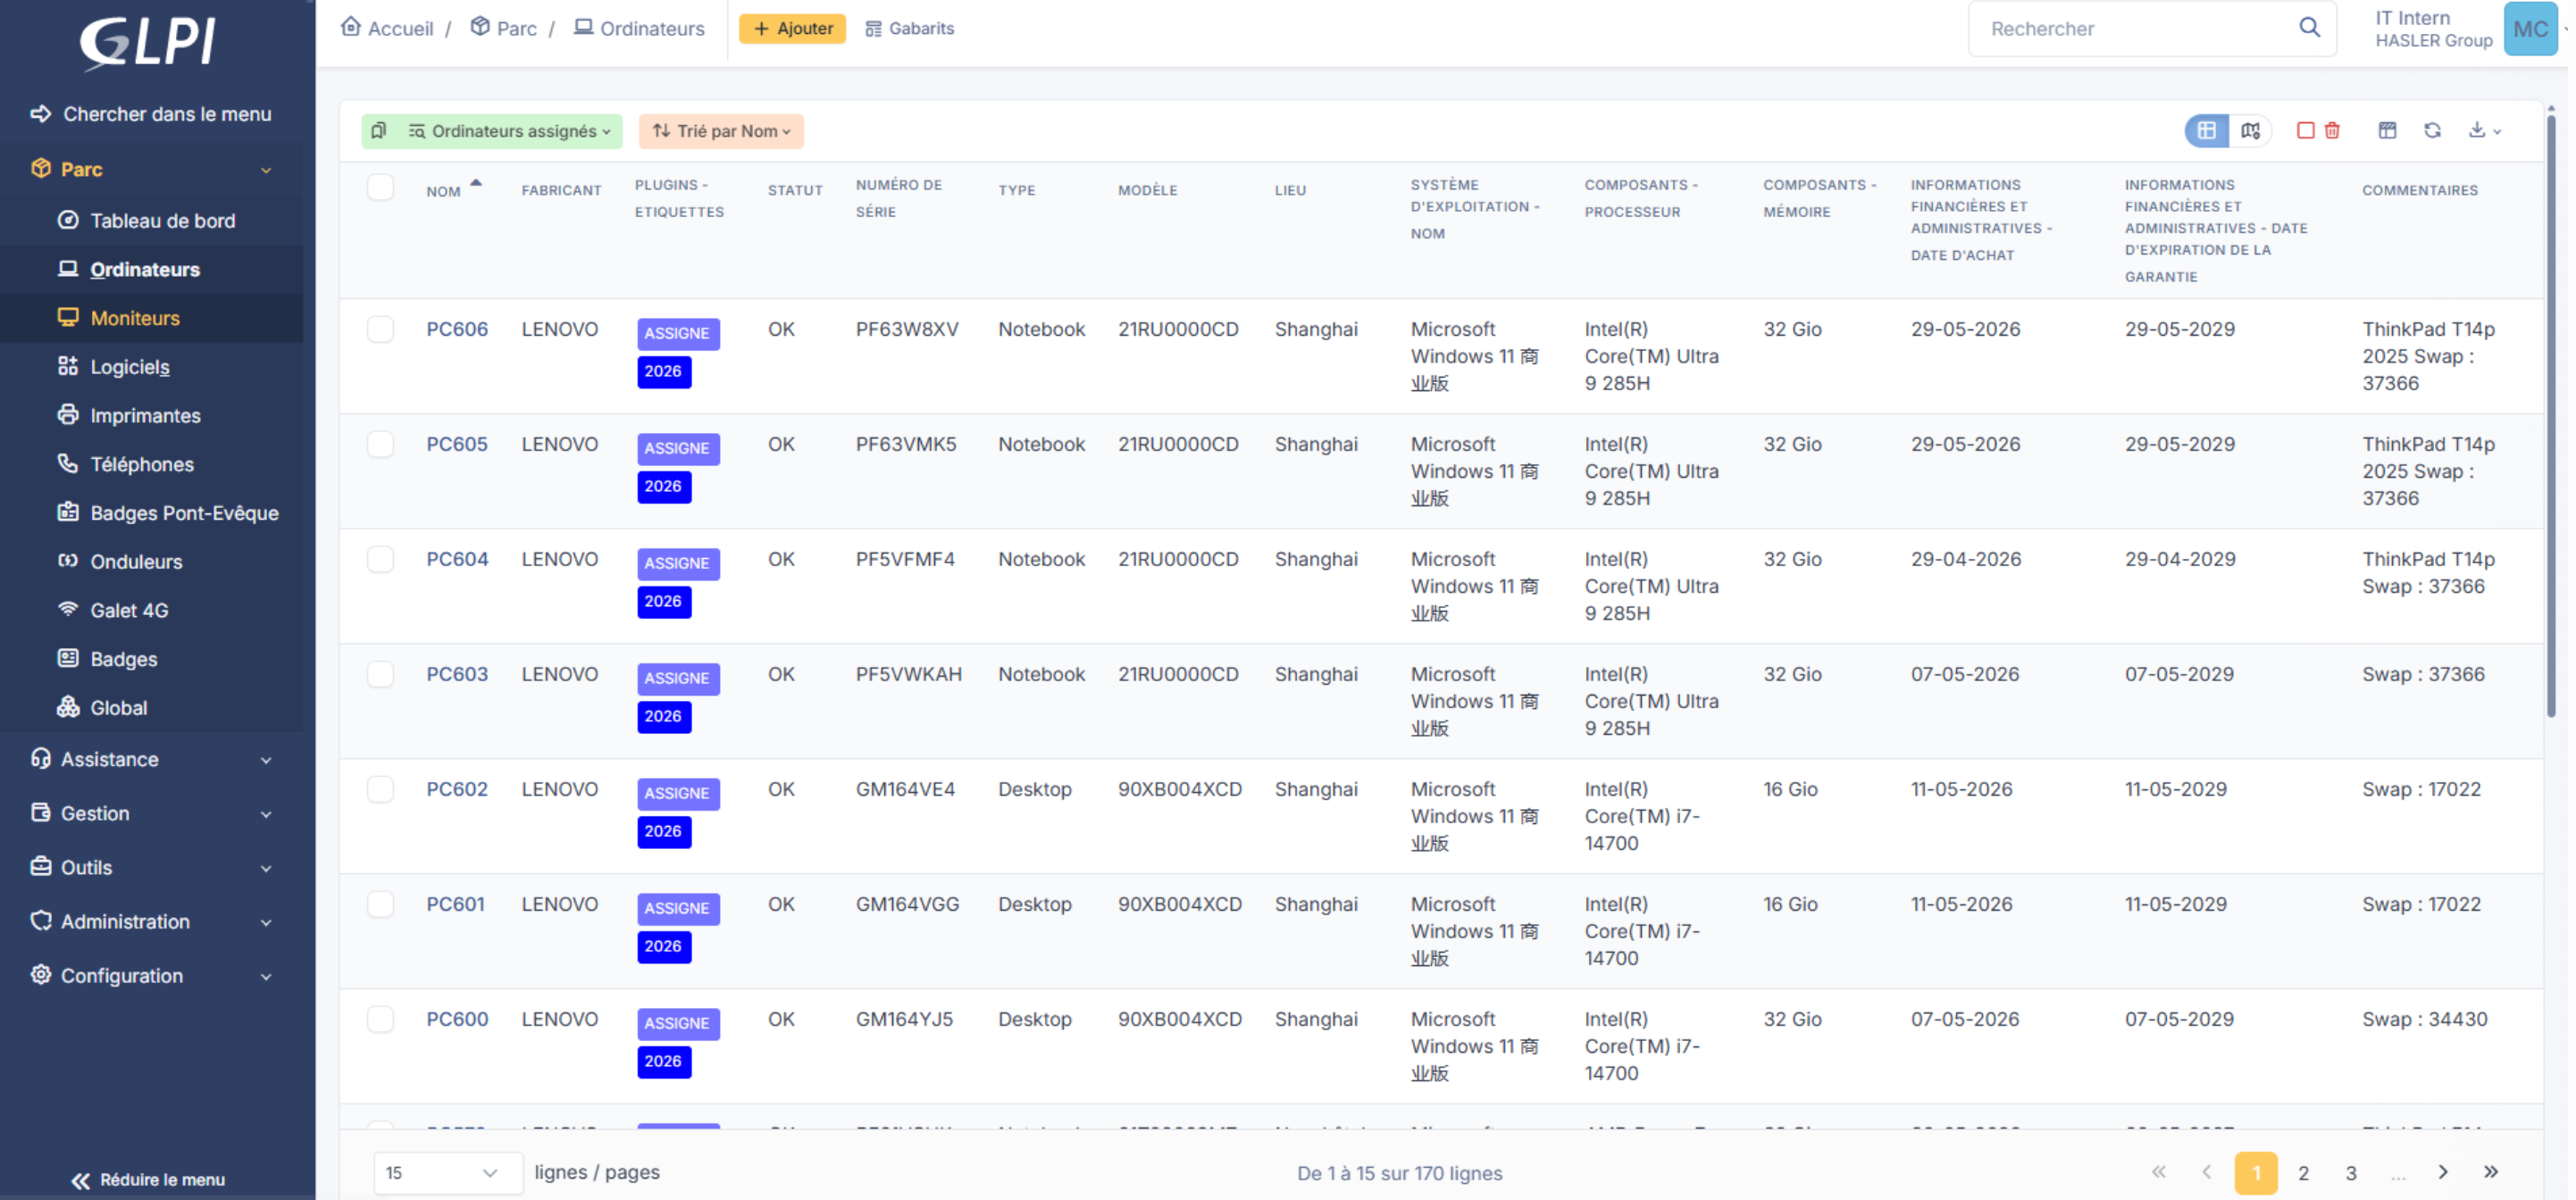Expand the Administration menu section
This screenshot has height=1200, width=2576.
tap(151, 921)
